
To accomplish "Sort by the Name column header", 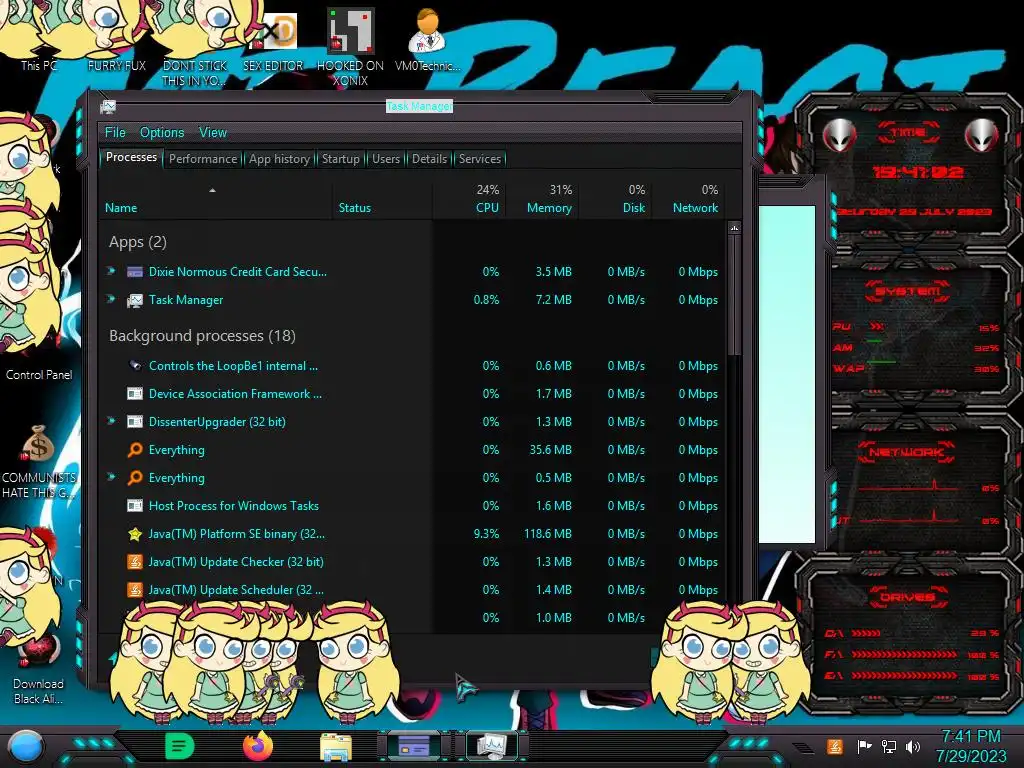I will (215, 199).
